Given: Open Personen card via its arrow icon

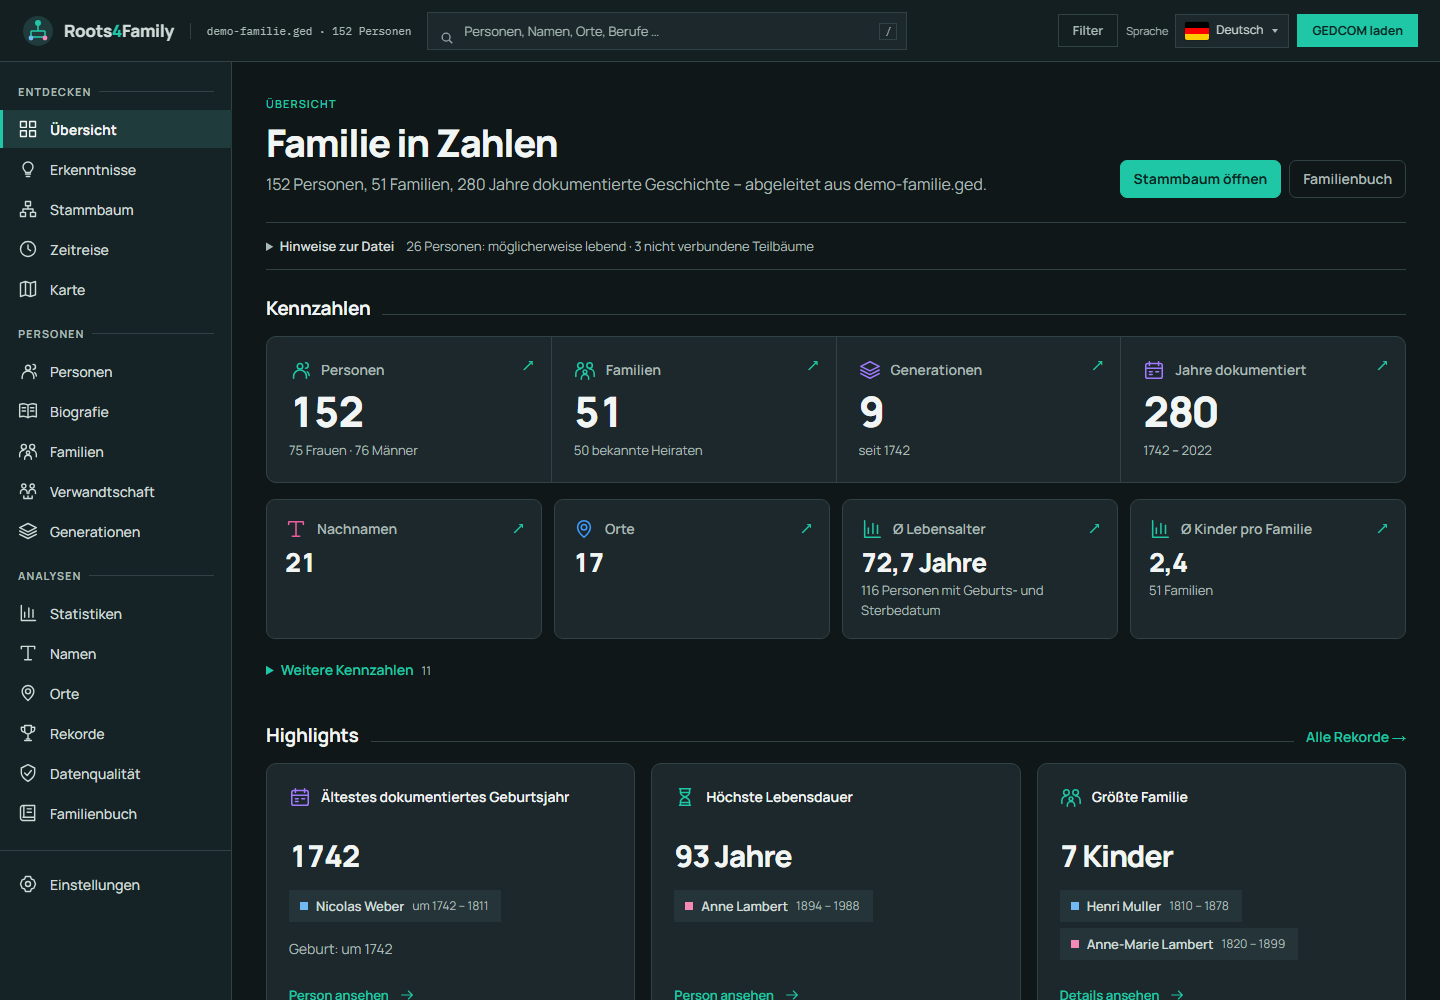Looking at the screenshot, I should tap(528, 366).
